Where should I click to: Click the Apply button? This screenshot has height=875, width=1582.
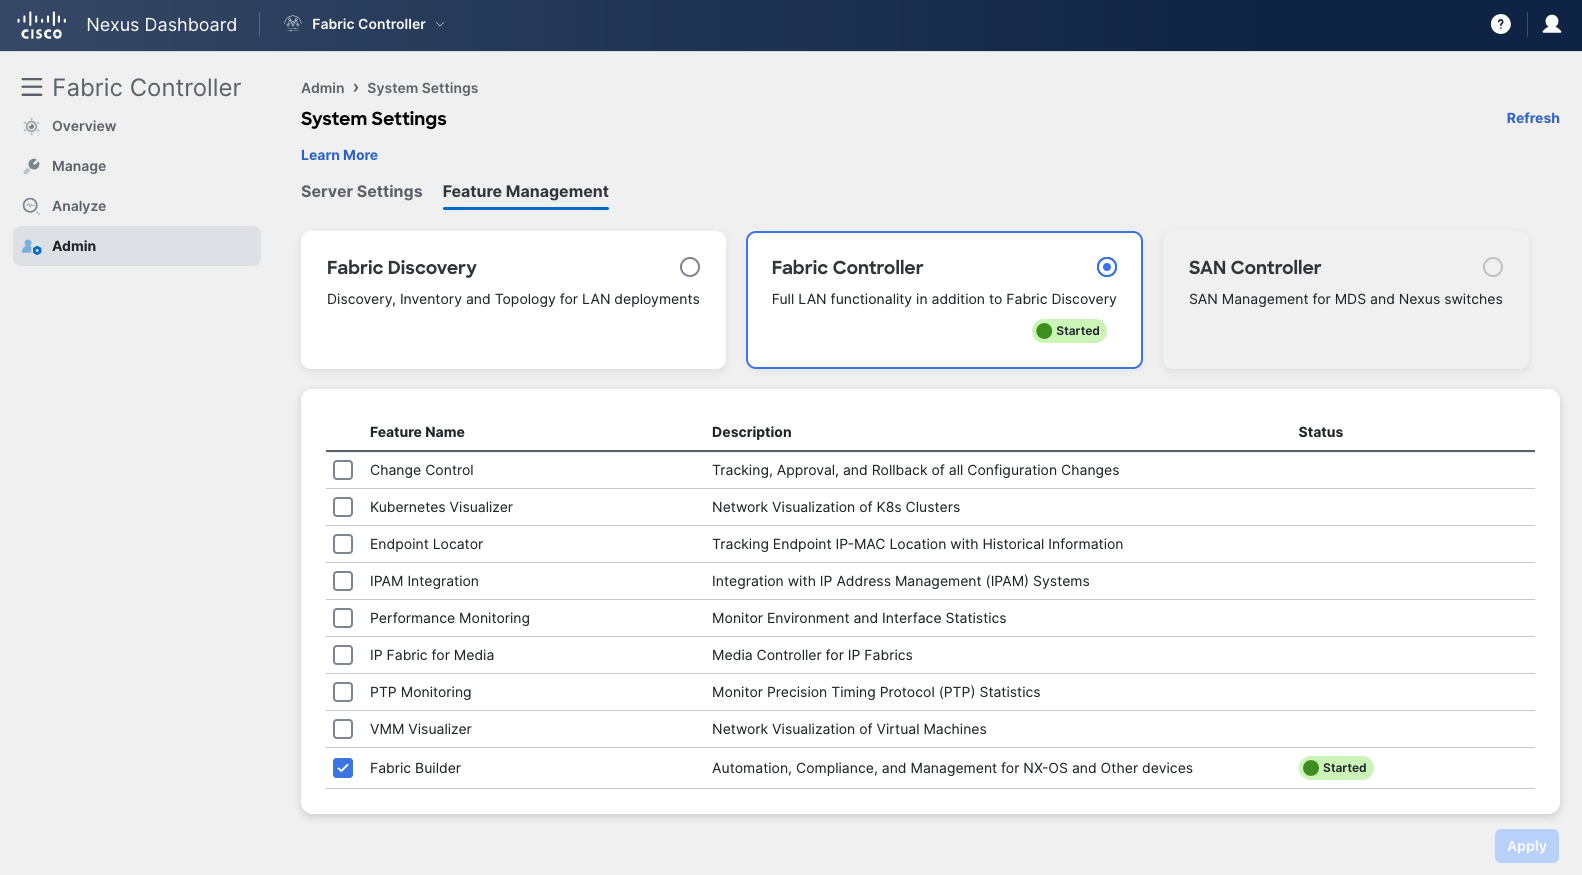[1527, 846]
